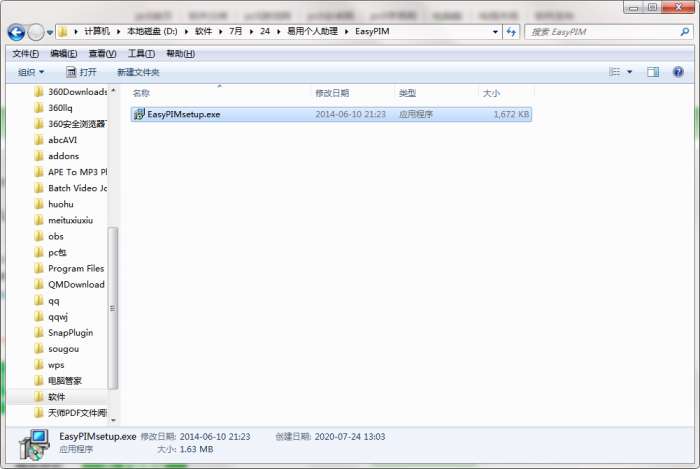Image resolution: width=700 pixels, height=469 pixels.
Task: Select addons folder in tree
Action: coord(56,156)
